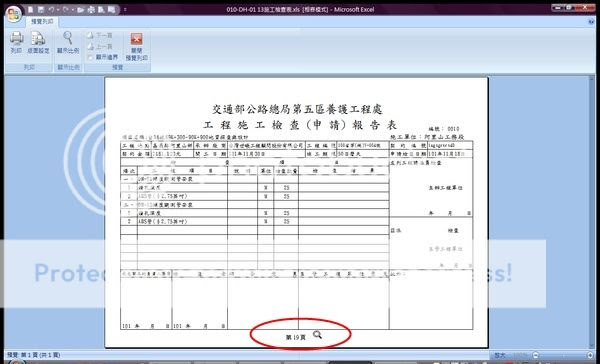This screenshot has width=600, height=364.
Task: Click the Undo icon in quick access toolbar
Action: [x=51, y=9]
